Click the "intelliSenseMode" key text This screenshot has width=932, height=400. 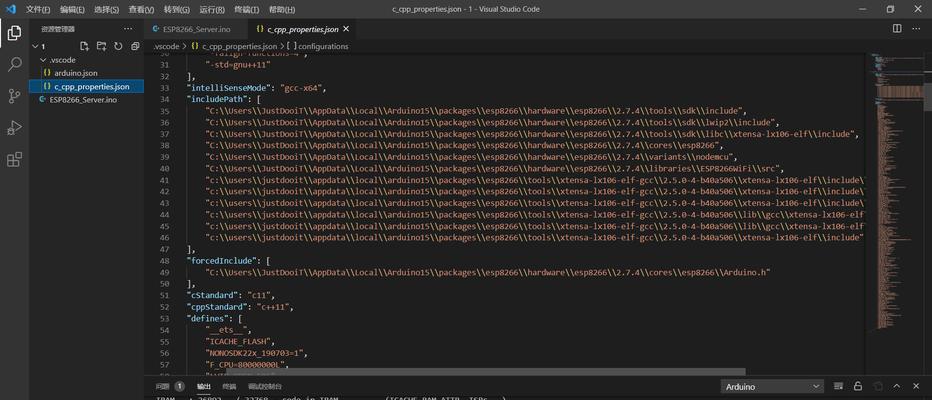tap(228, 88)
